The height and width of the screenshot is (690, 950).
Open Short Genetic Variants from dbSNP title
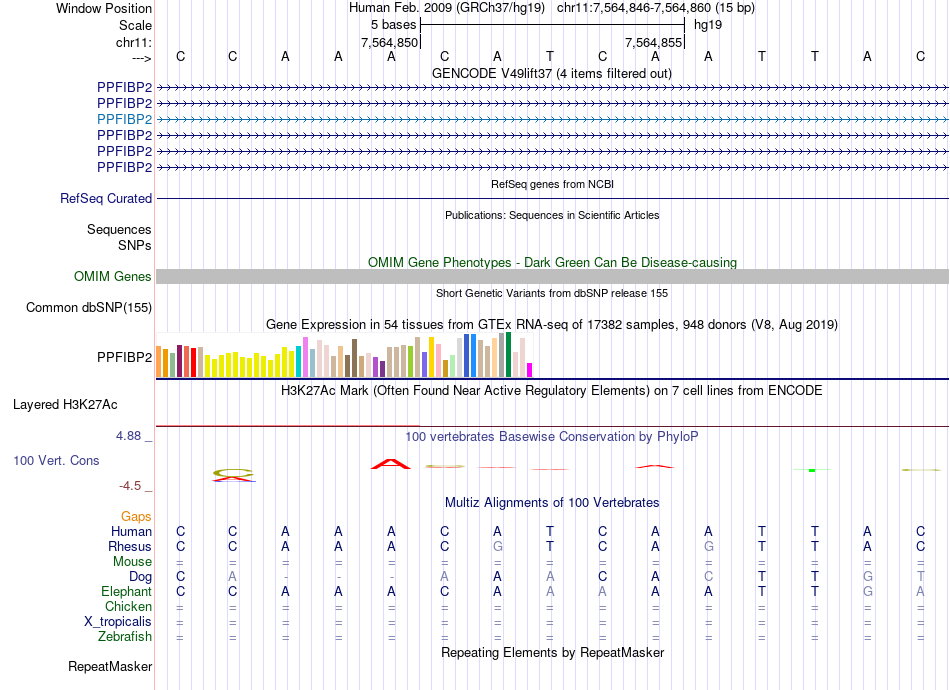coord(552,293)
